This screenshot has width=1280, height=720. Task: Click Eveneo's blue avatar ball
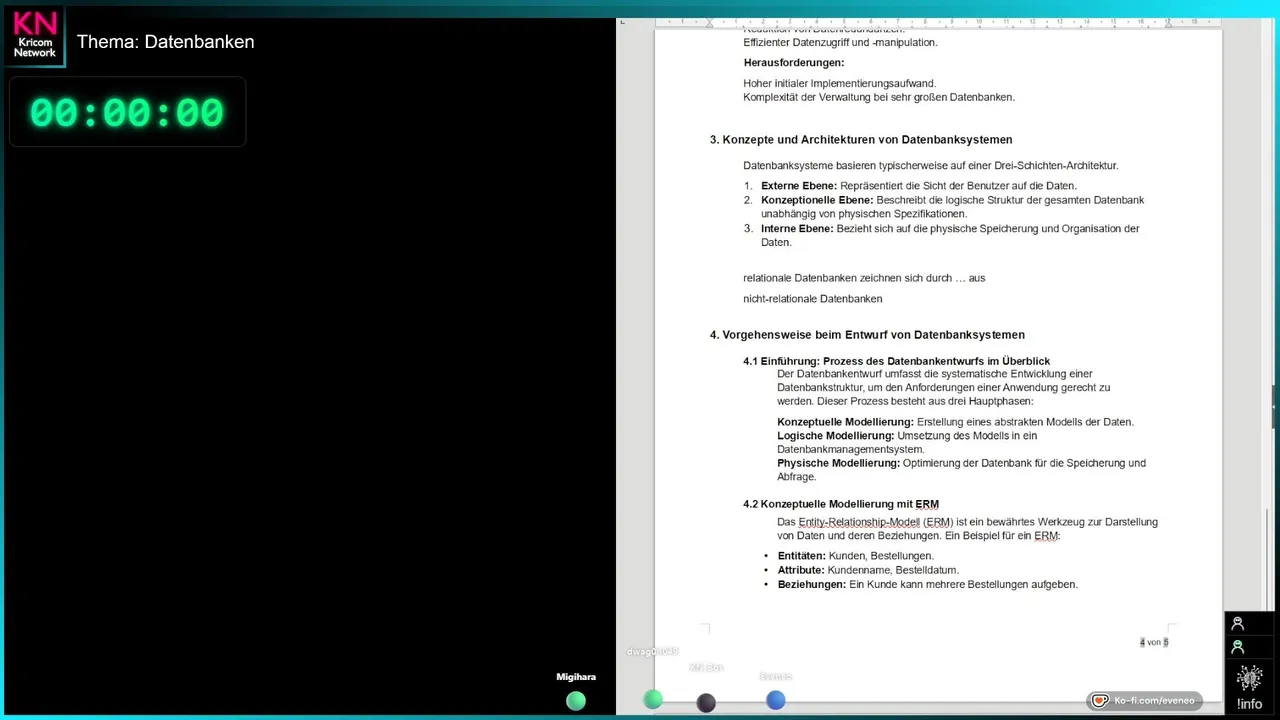(x=776, y=701)
